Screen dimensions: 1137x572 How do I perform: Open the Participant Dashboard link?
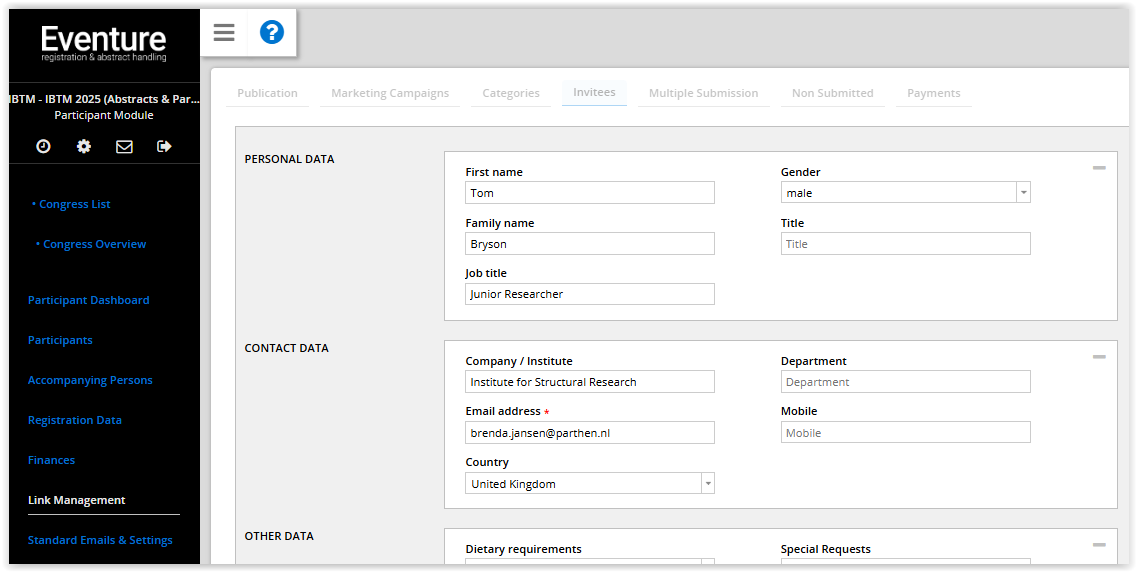click(x=88, y=300)
